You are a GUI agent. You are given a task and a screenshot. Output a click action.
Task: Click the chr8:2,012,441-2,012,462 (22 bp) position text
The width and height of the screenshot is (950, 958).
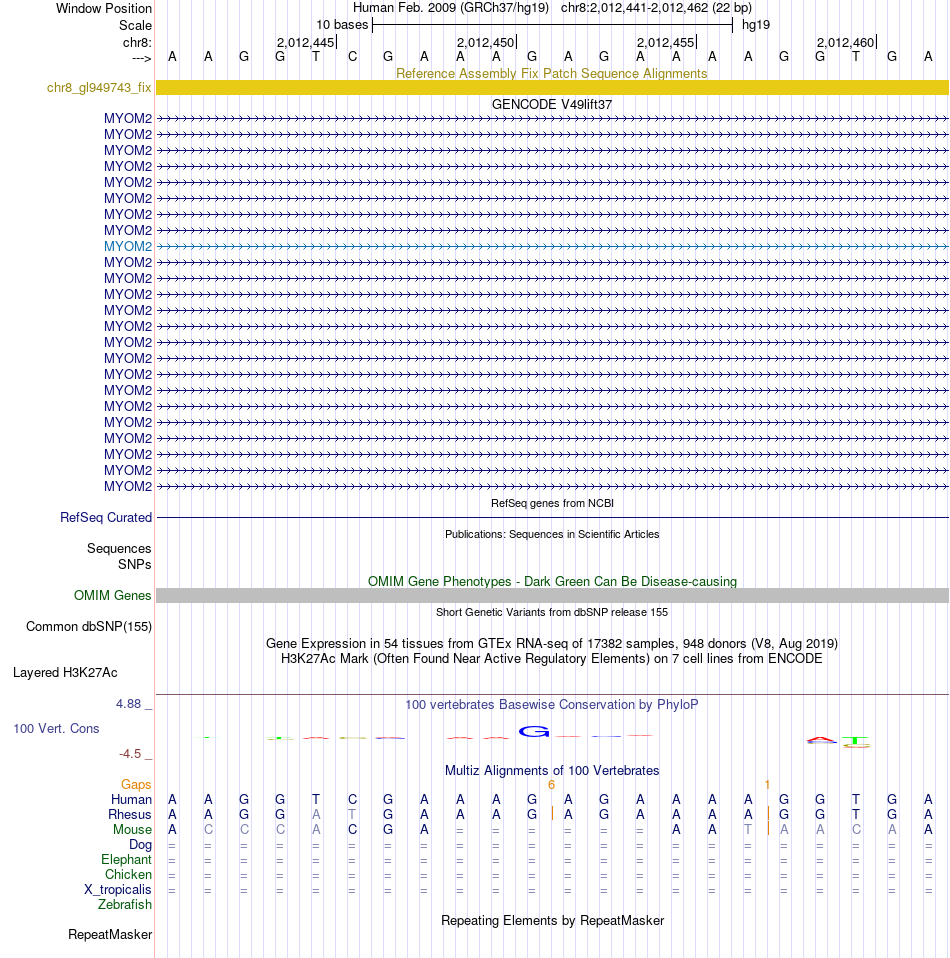click(x=656, y=8)
